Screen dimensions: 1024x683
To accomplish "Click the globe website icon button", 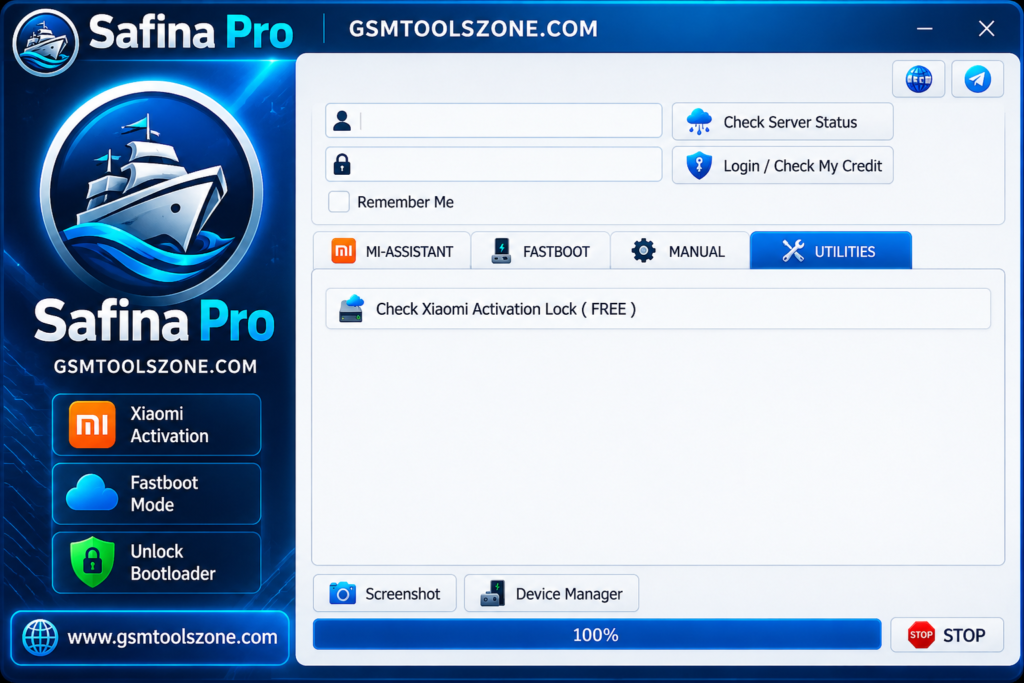I will 918,79.
